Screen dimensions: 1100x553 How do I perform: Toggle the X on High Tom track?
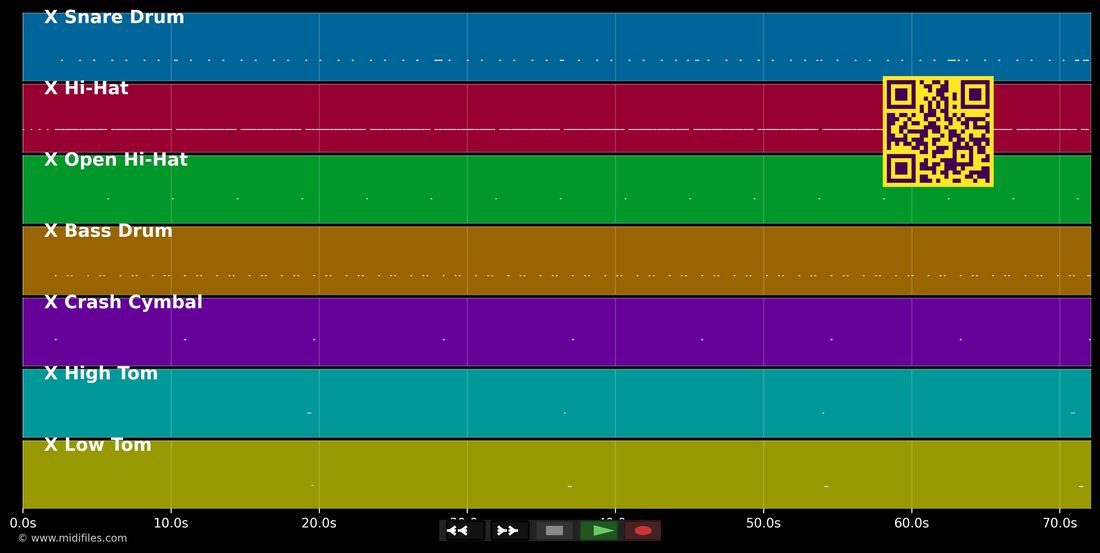[x=51, y=373]
